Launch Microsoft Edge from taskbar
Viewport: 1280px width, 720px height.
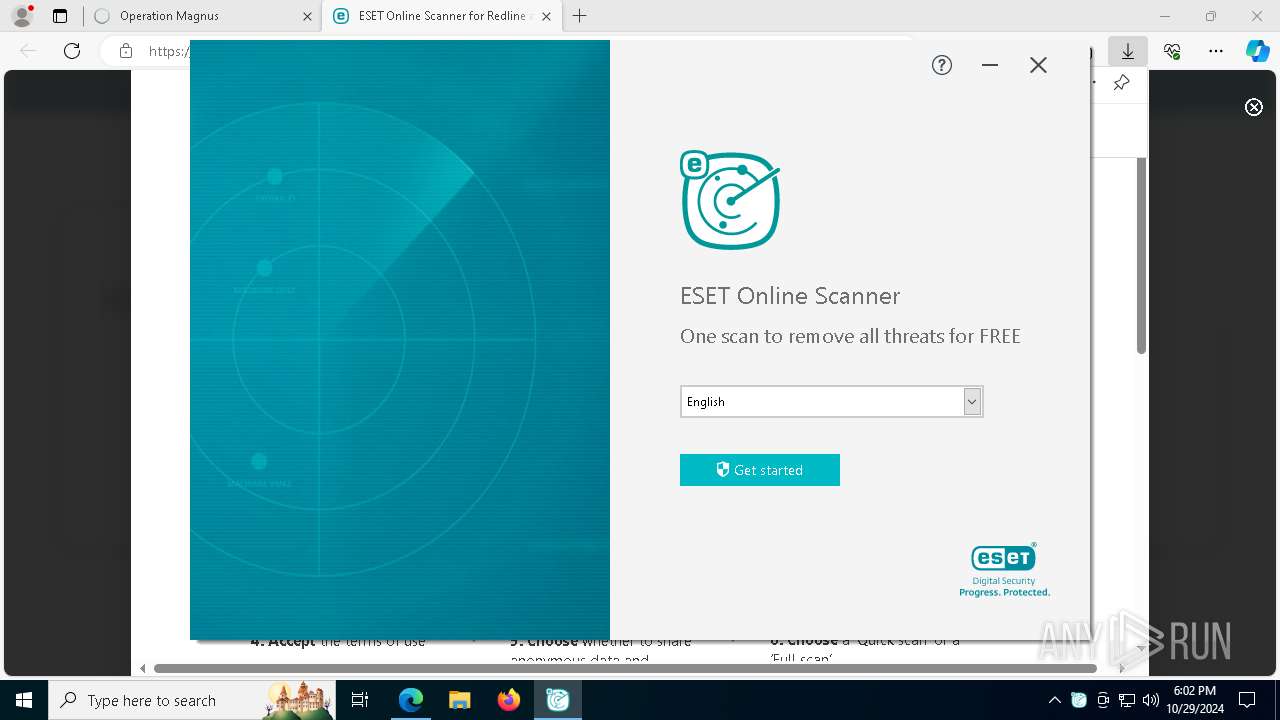coord(411,700)
